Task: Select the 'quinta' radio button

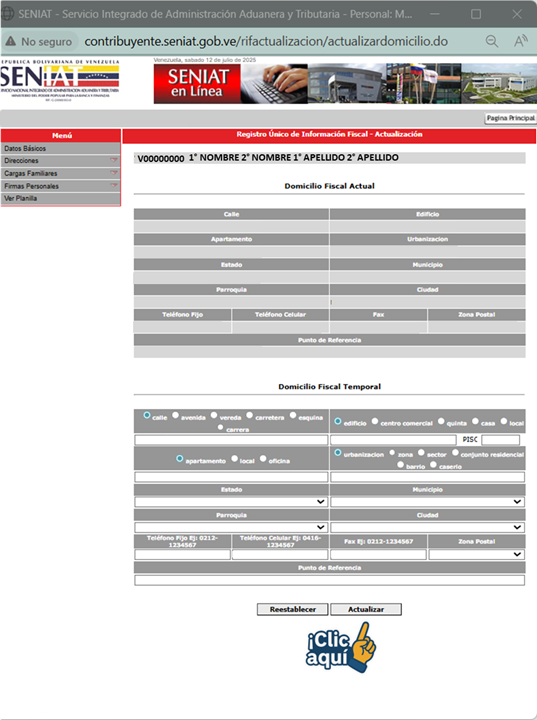Action: 441,421
